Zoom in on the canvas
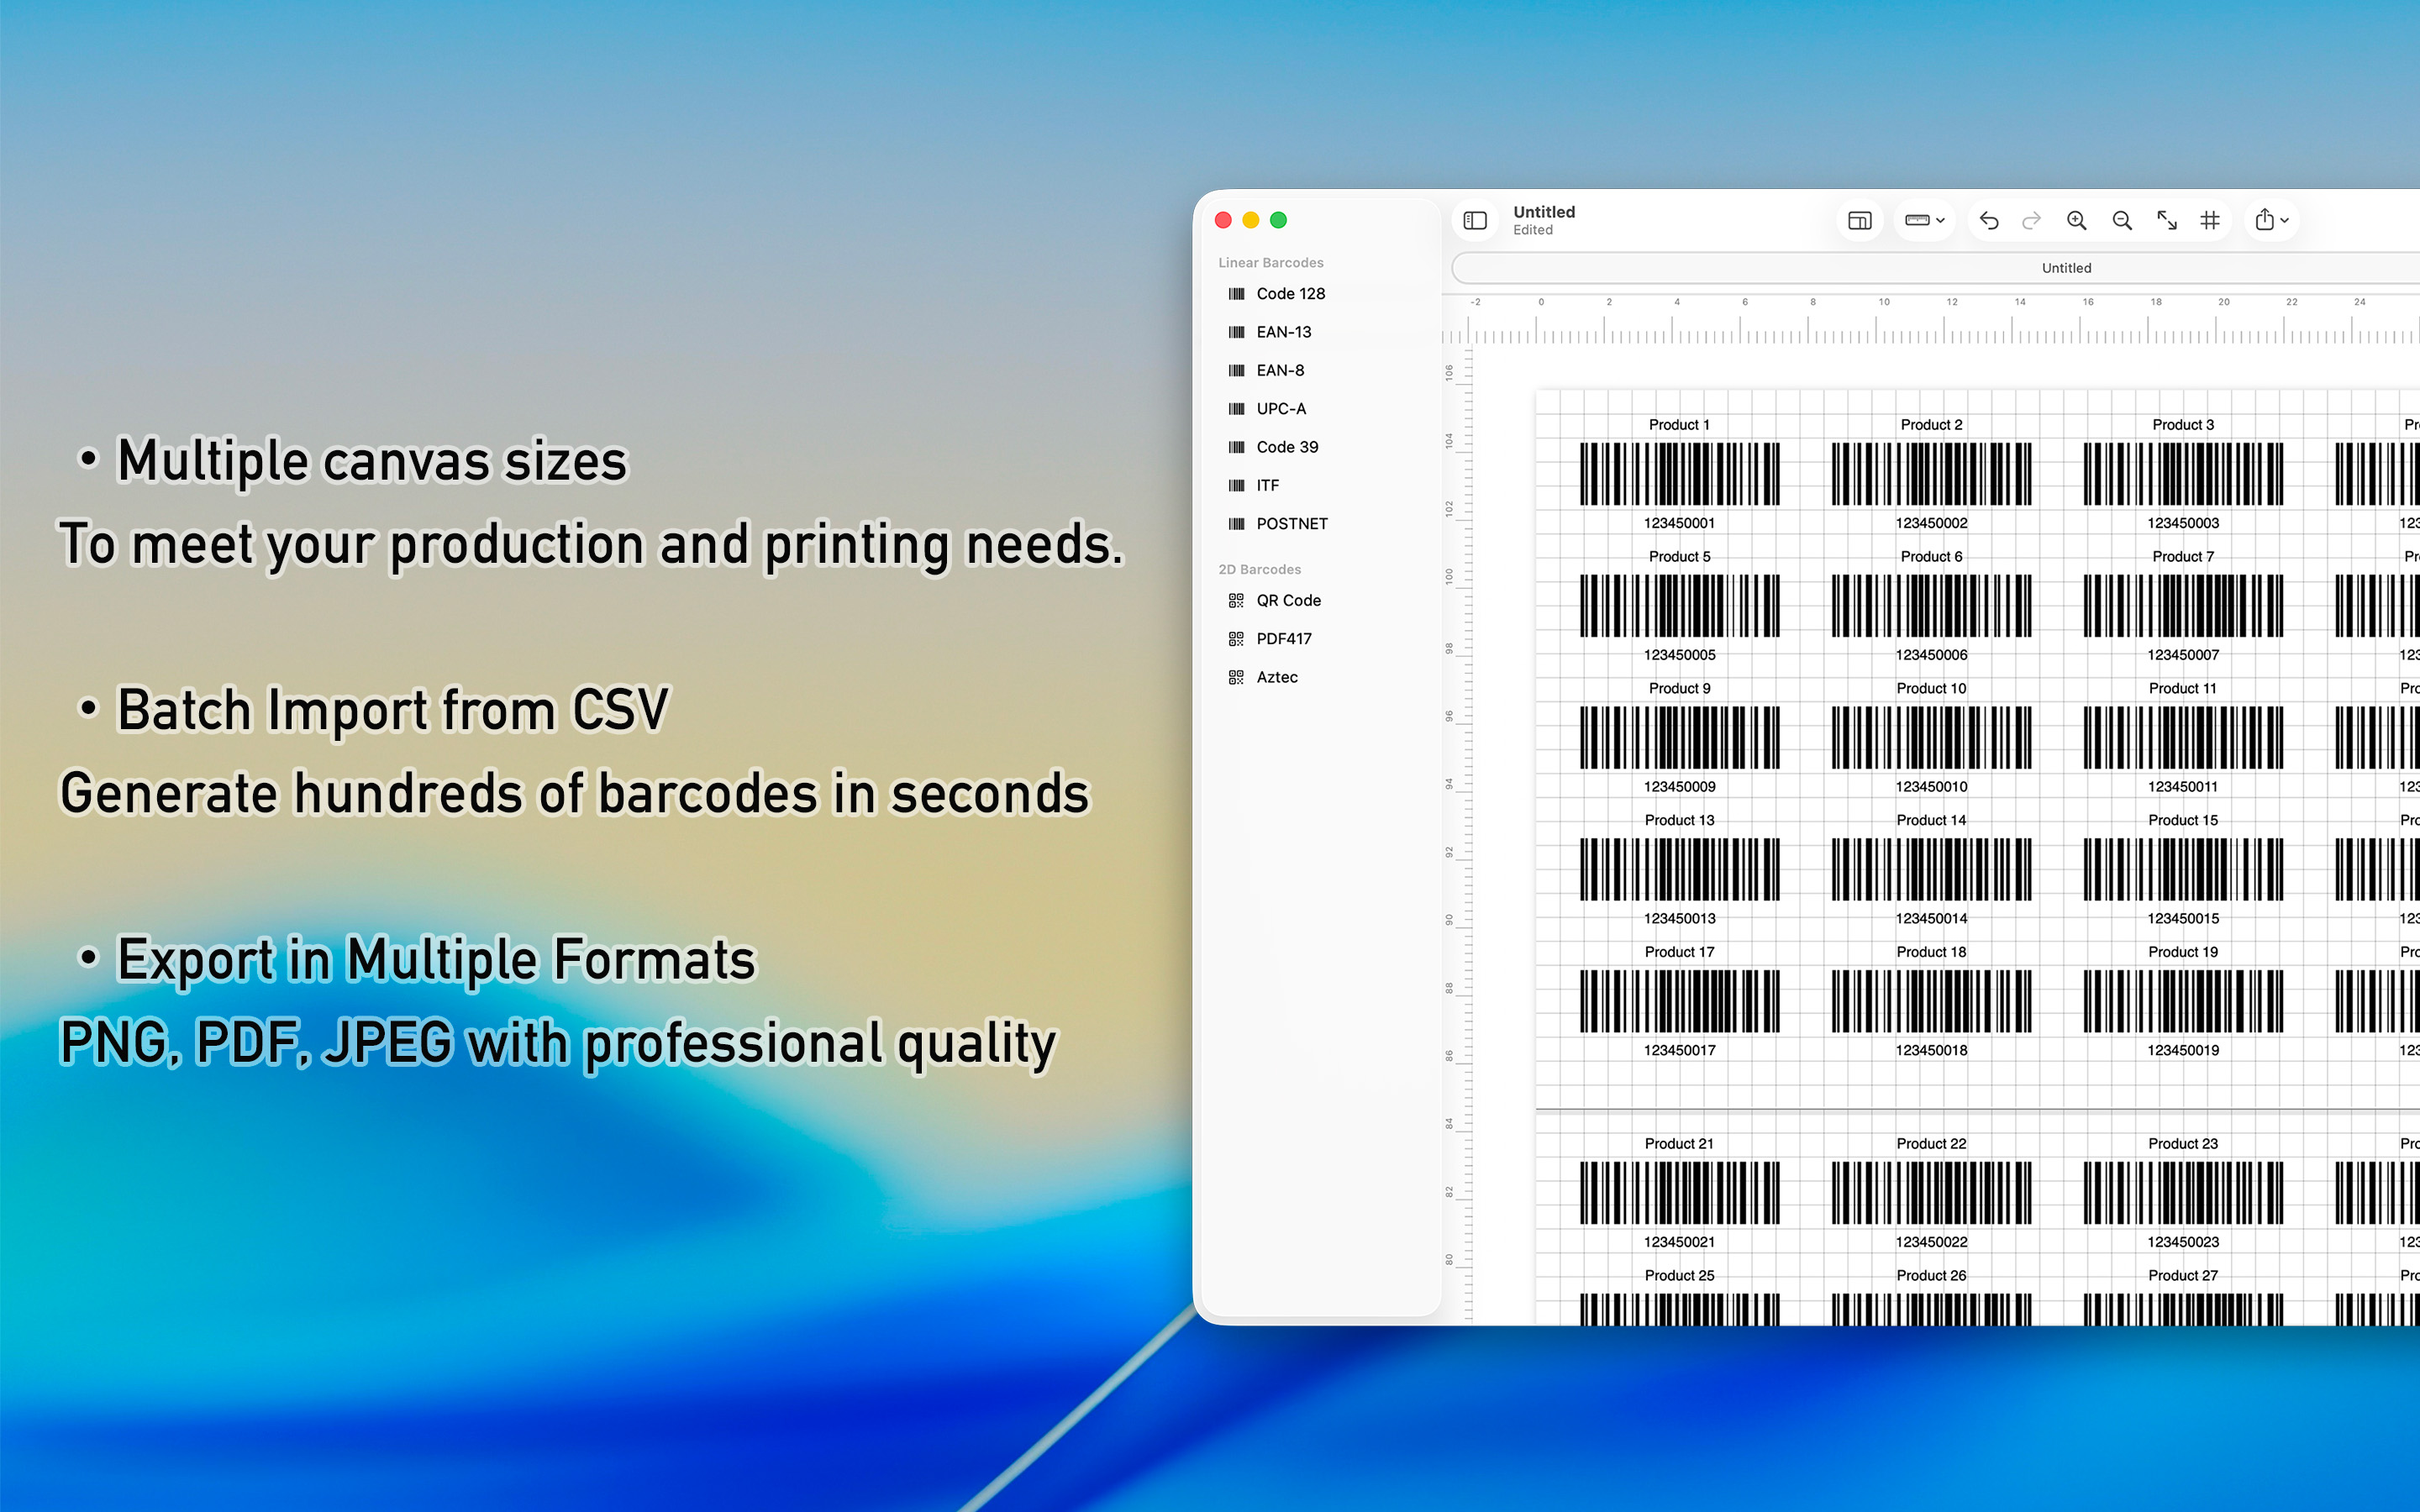 point(2077,220)
